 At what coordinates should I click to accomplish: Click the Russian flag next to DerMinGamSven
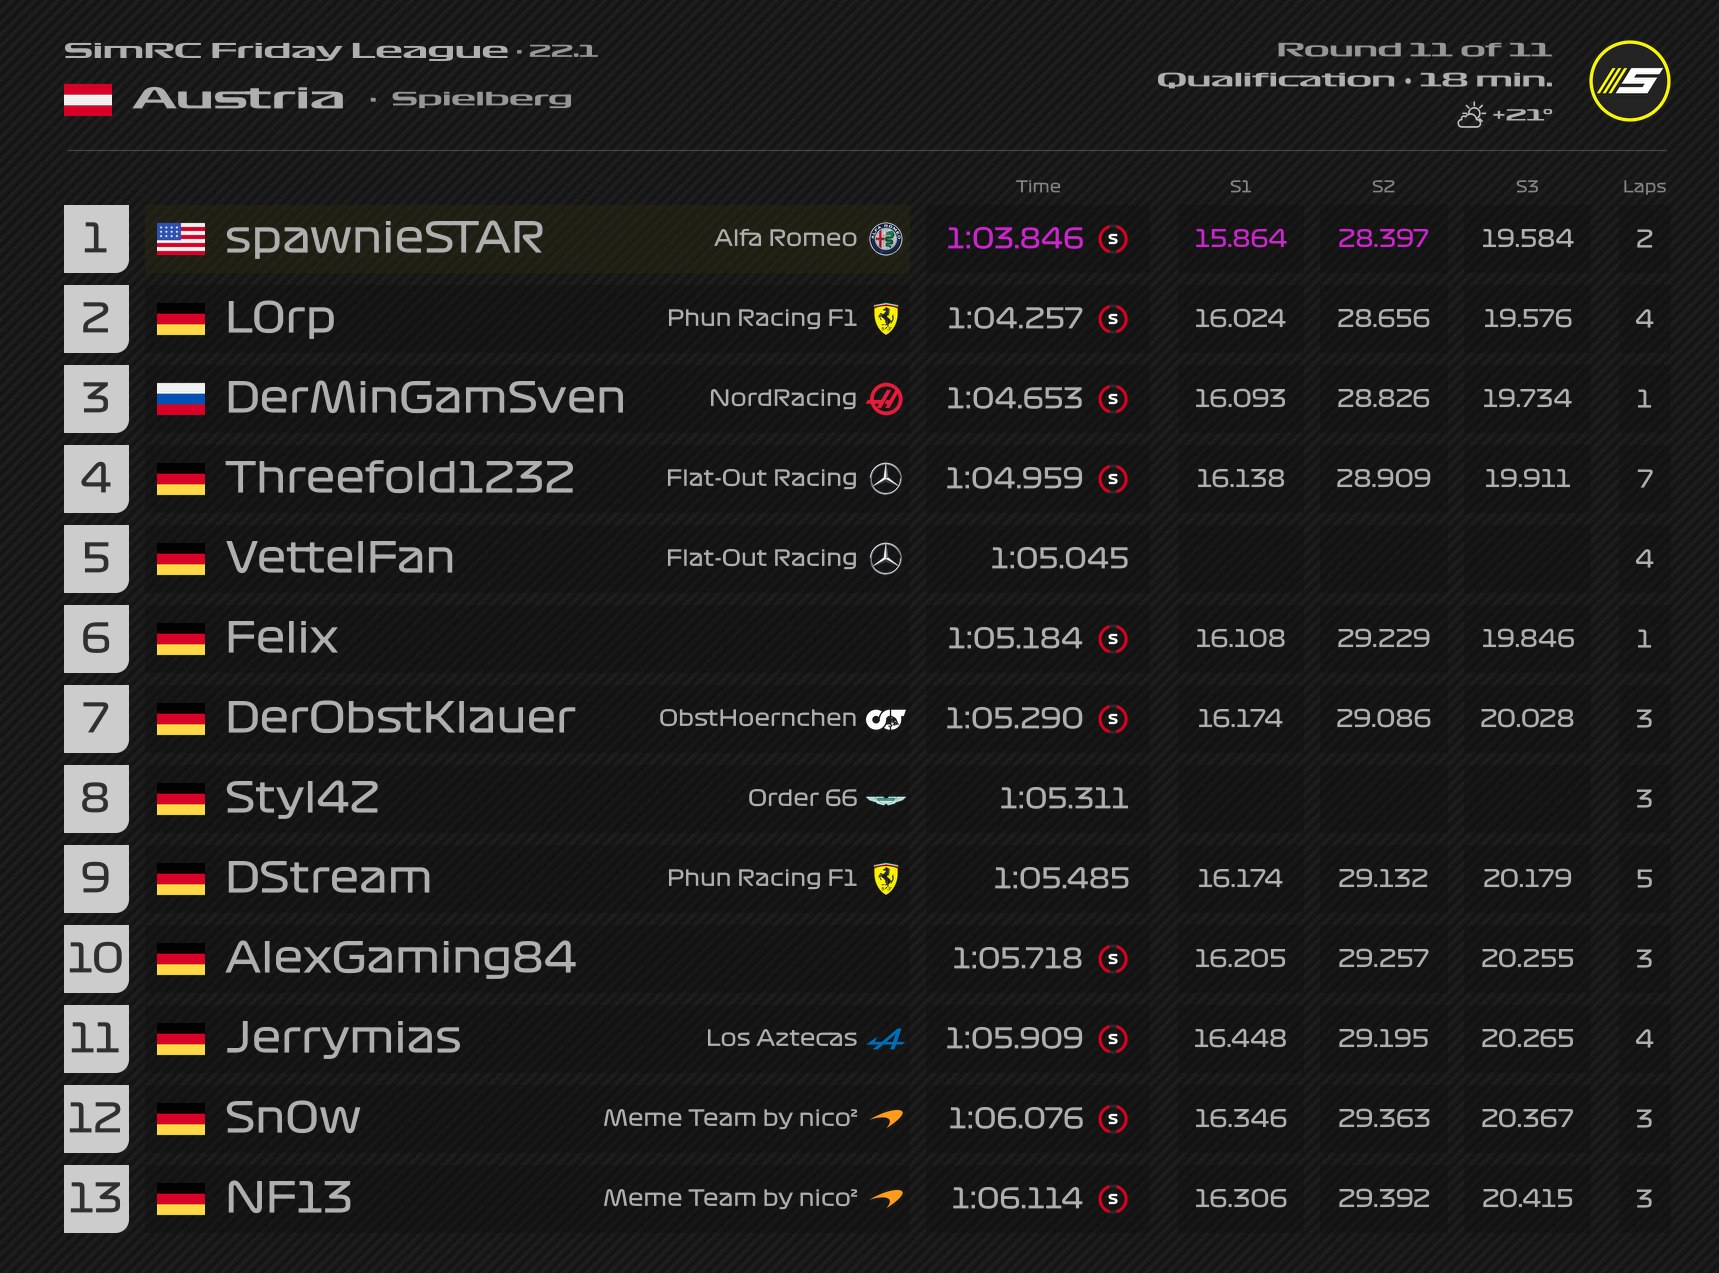pyautogui.click(x=181, y=399)
